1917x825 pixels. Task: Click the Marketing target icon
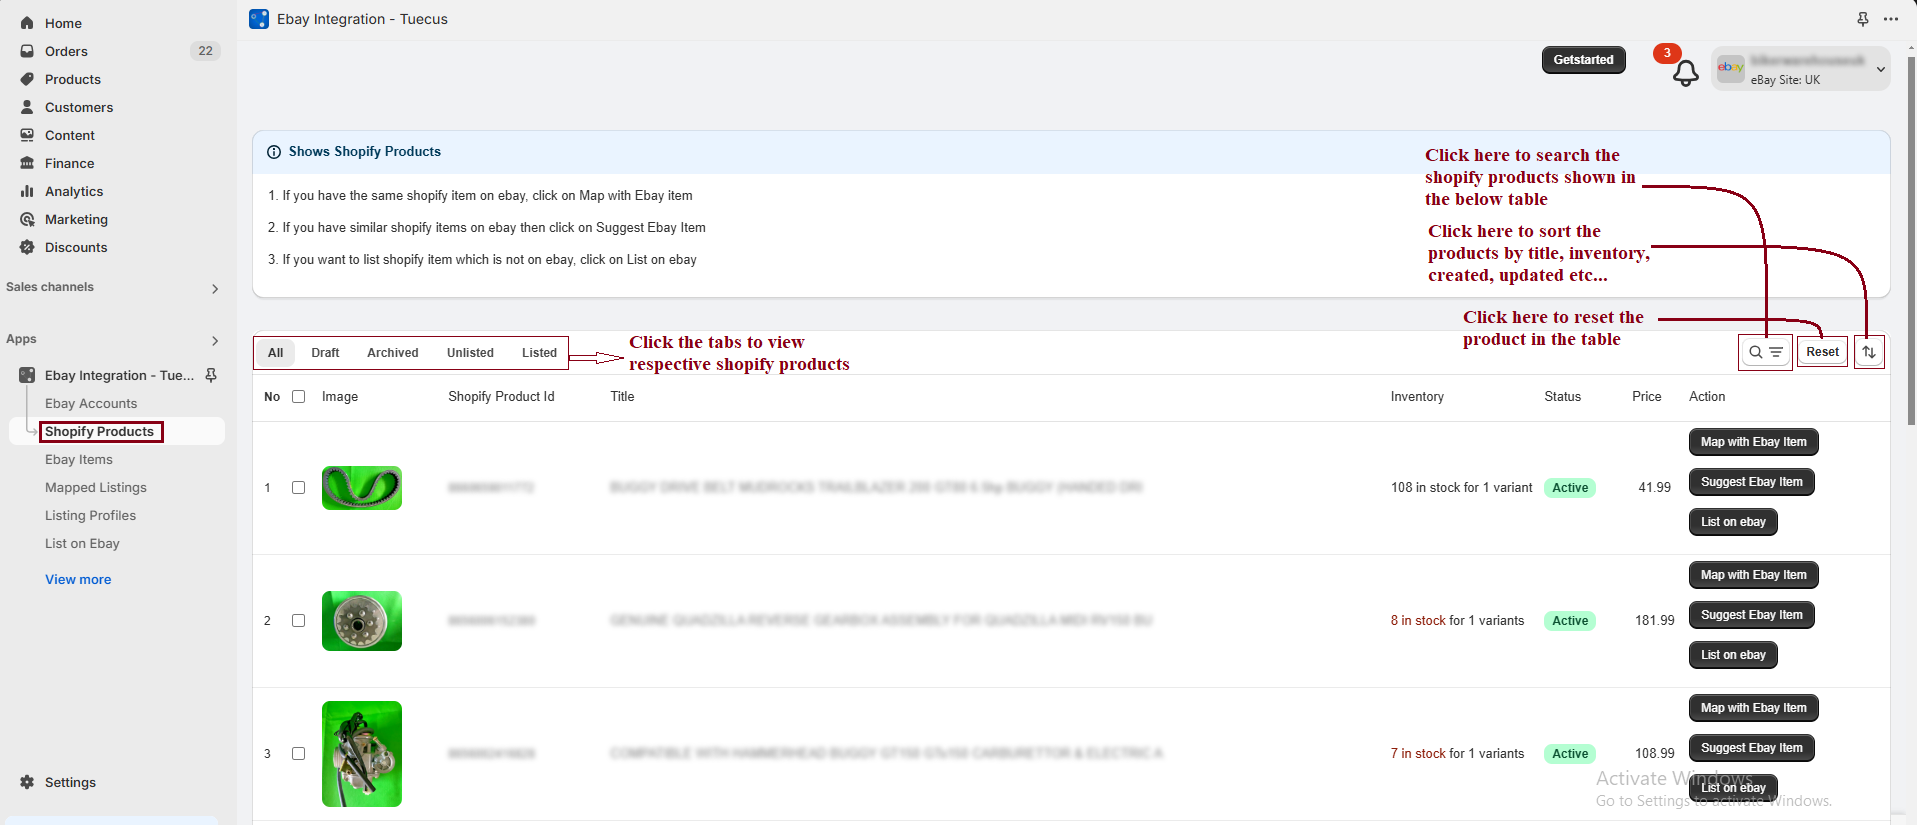click(x=27, y=219)
